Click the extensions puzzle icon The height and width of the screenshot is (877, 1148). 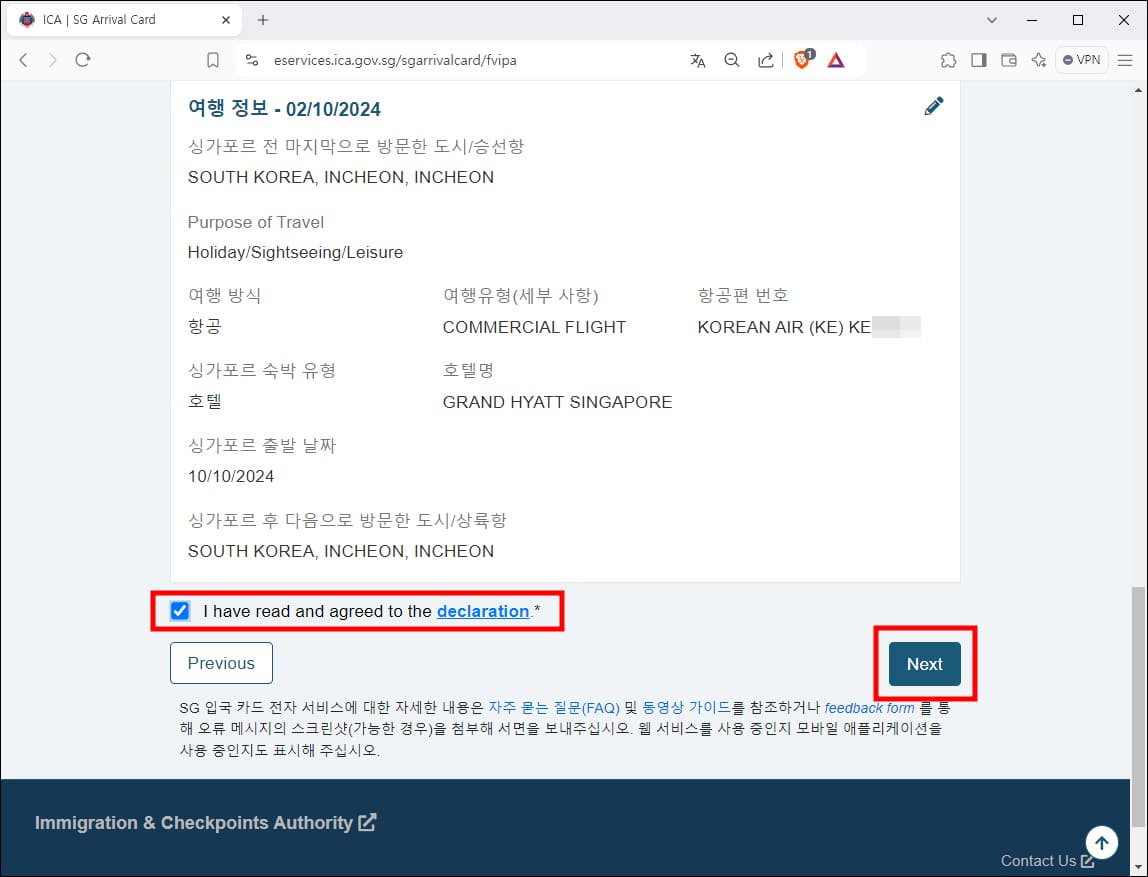coord(948,60)
